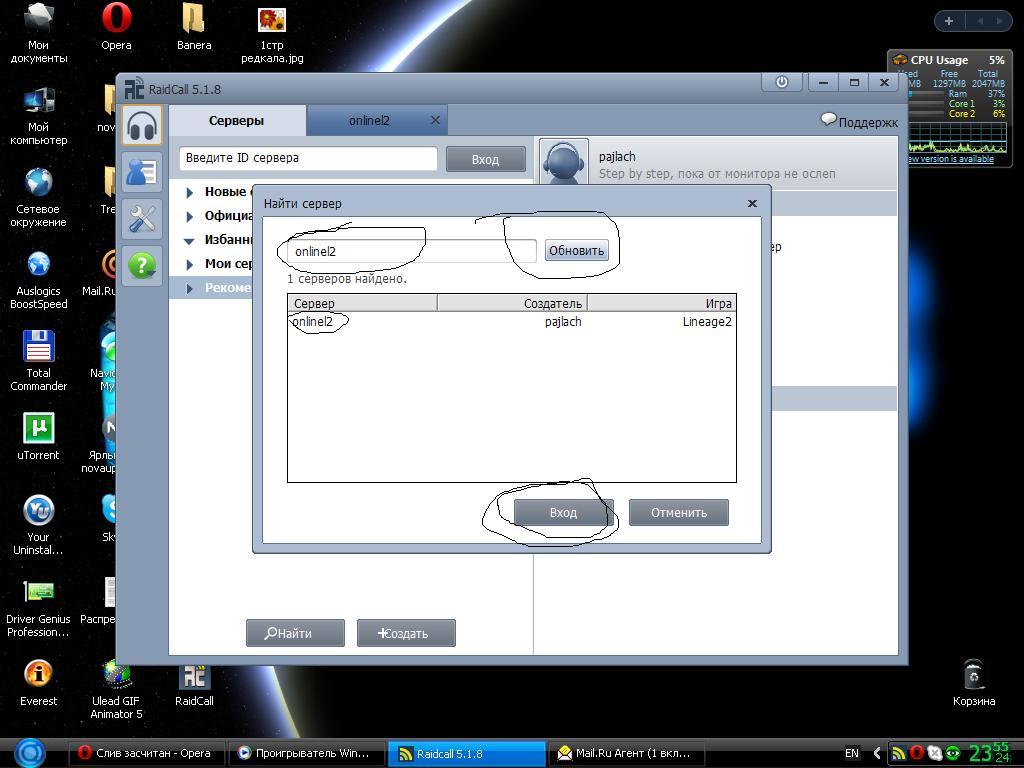
Task: Click pajlach creator cell
Action: (x=563, y=322)
